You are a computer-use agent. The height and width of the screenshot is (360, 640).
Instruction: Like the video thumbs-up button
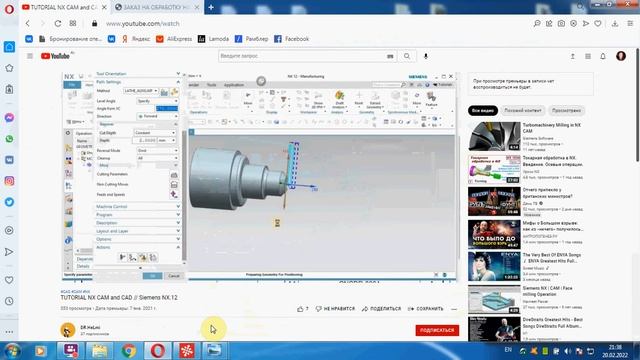[303, 309]
